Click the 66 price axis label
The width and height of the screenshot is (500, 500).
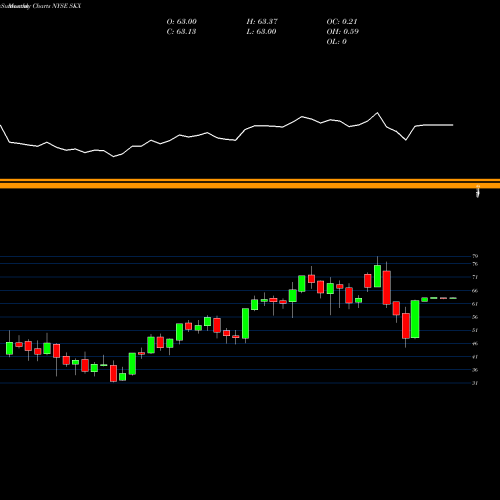(x=475, y=291)
